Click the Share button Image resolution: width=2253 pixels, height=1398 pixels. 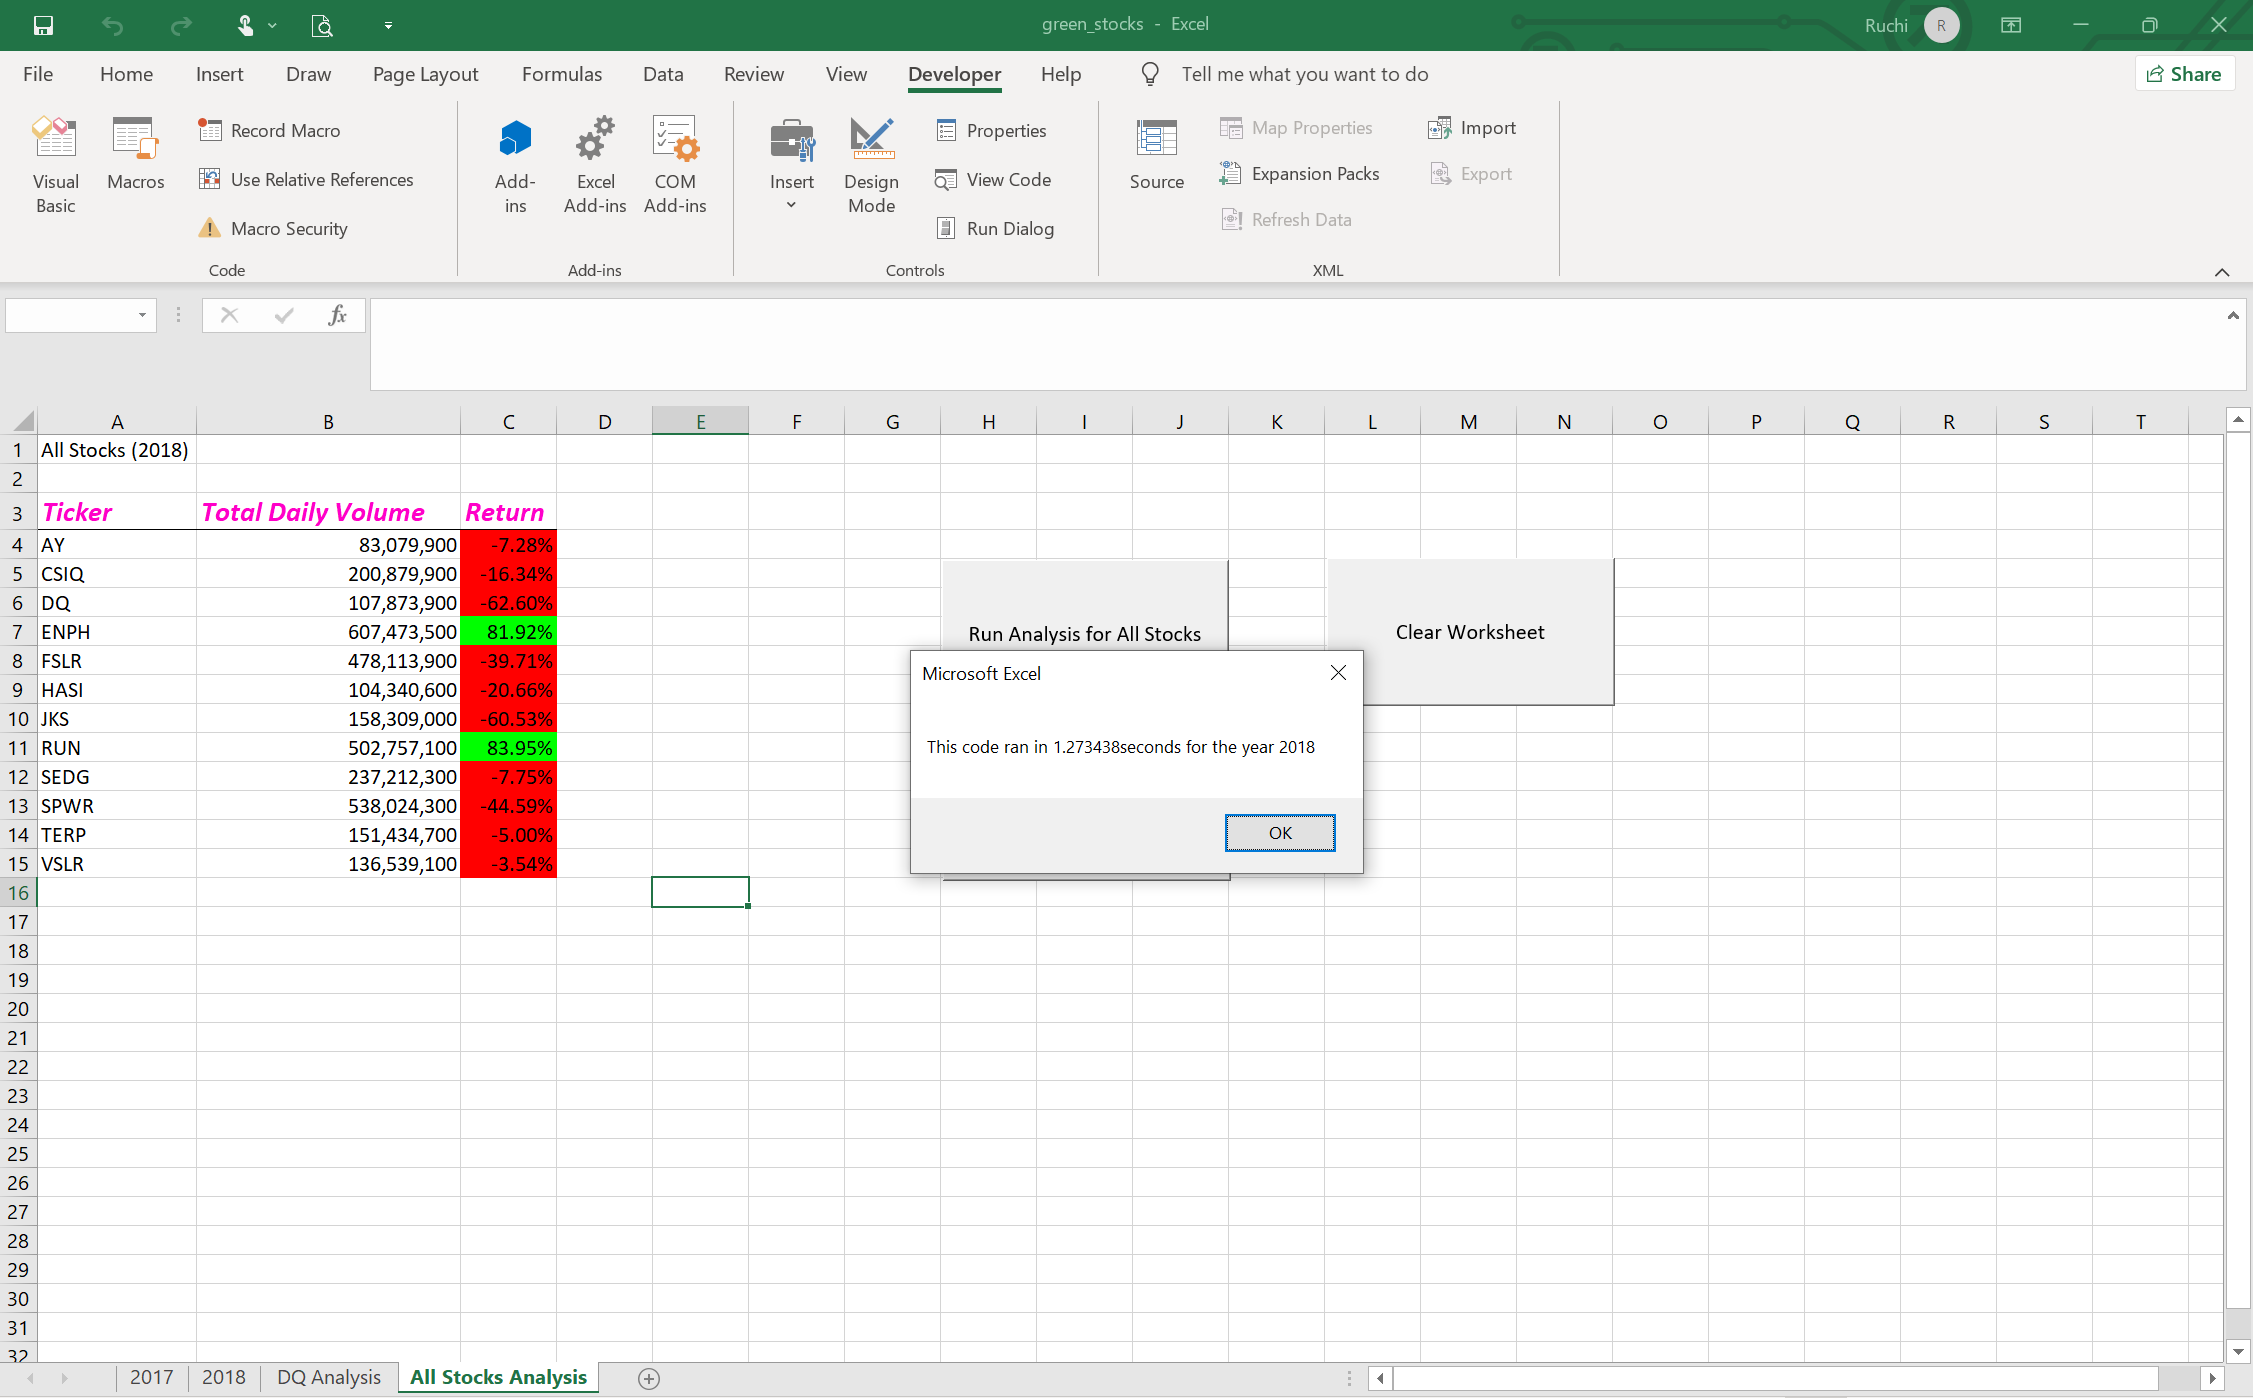[x=2184, y=74]
